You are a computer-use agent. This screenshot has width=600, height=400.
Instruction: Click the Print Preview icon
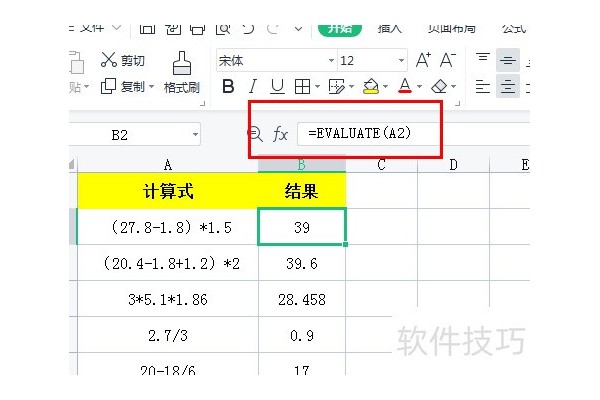pyautogui.click(x=223, y=29)
